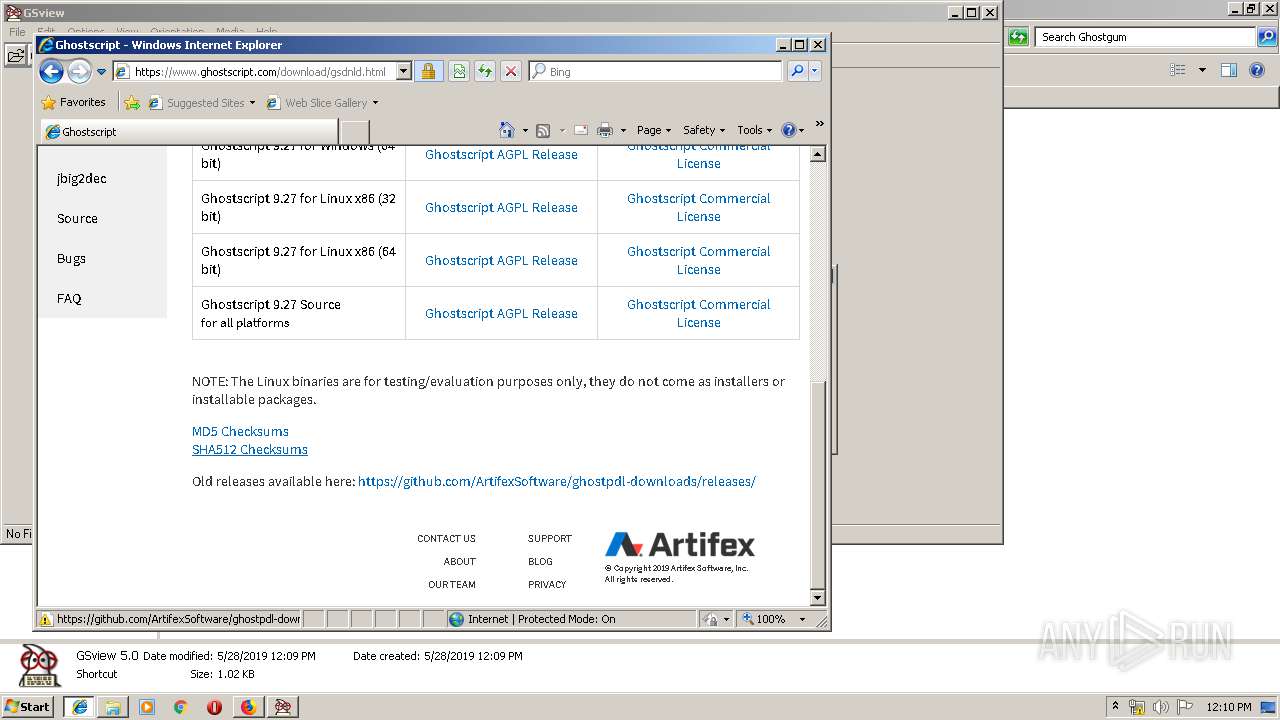Image resolution: width=1280 pixels, height=720 pixels.
Task: Open the Help question mark menu
Action: pos(792,130)
